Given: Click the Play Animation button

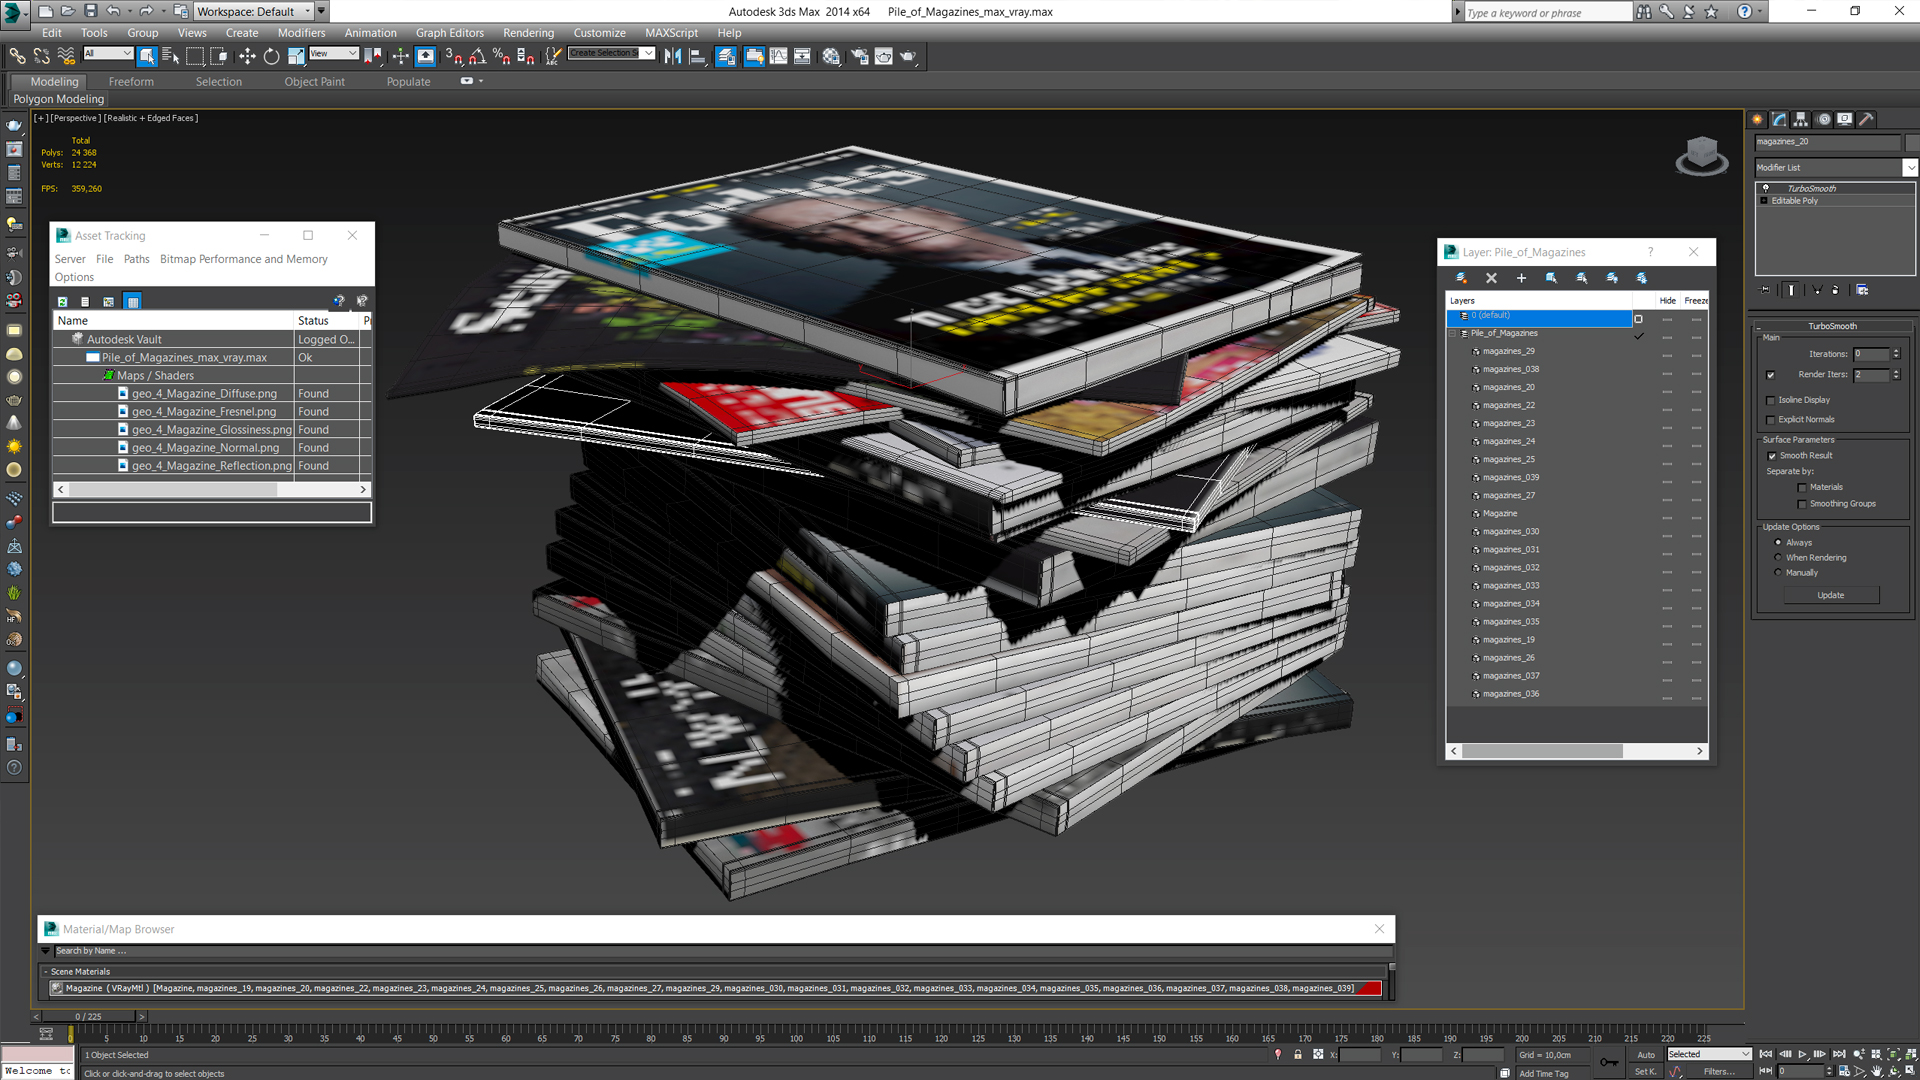Looking at the screenshot, I should [x=1802, y=1054].
